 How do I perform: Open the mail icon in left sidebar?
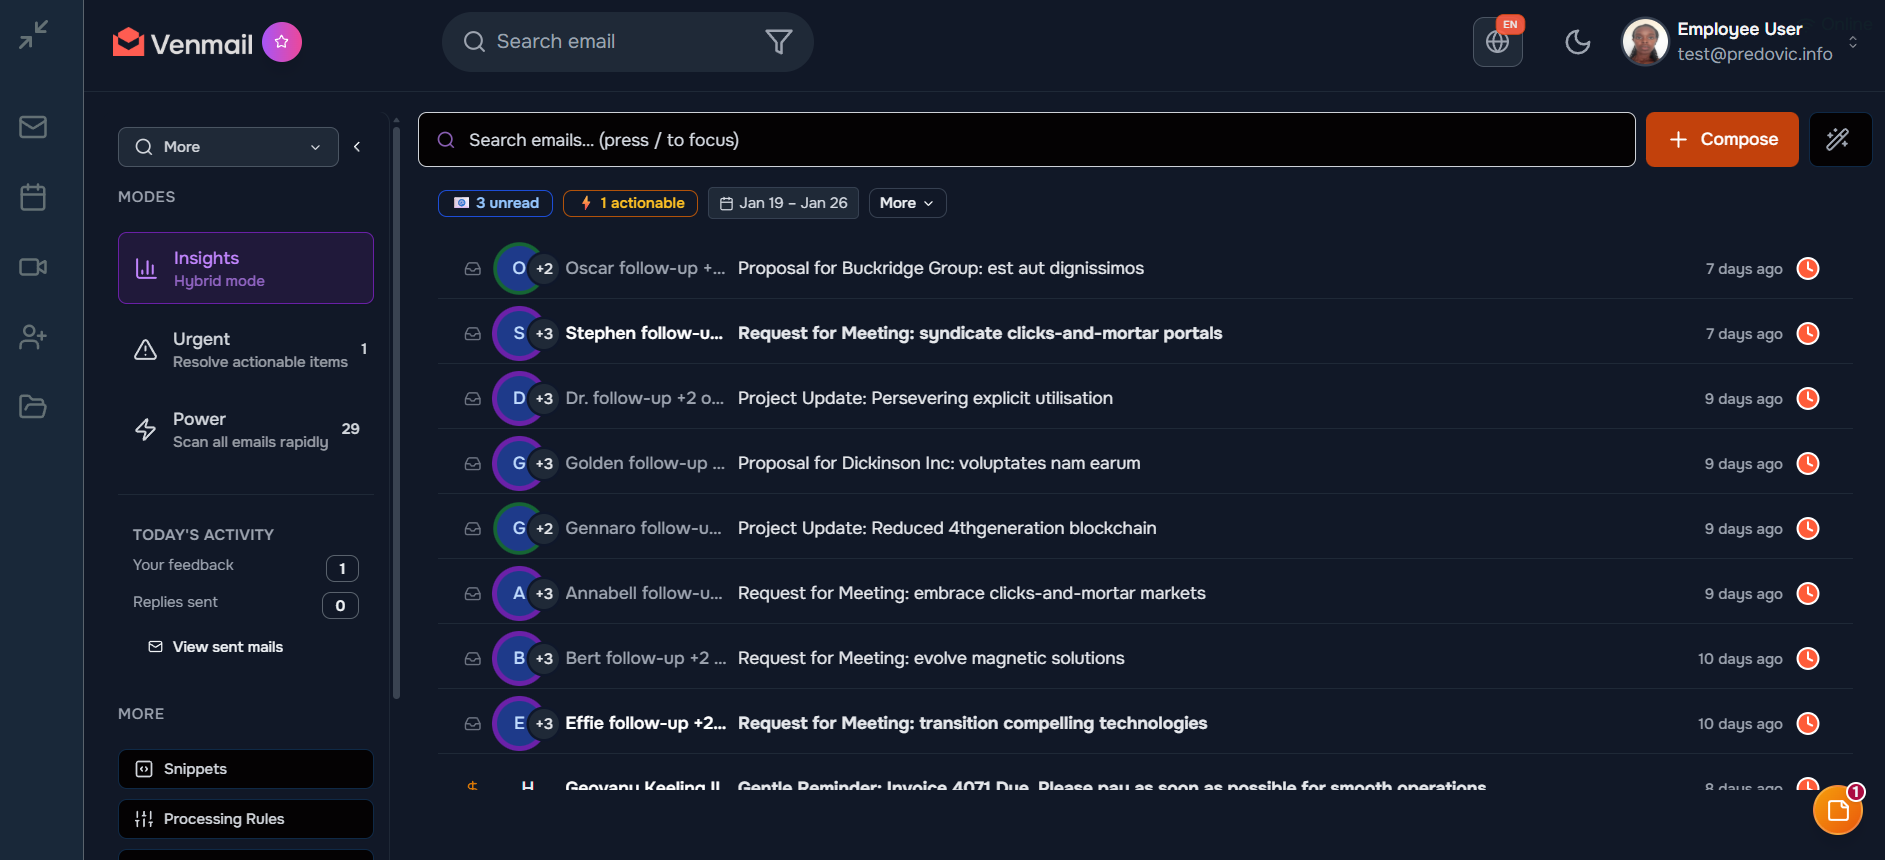pos(33,127)
